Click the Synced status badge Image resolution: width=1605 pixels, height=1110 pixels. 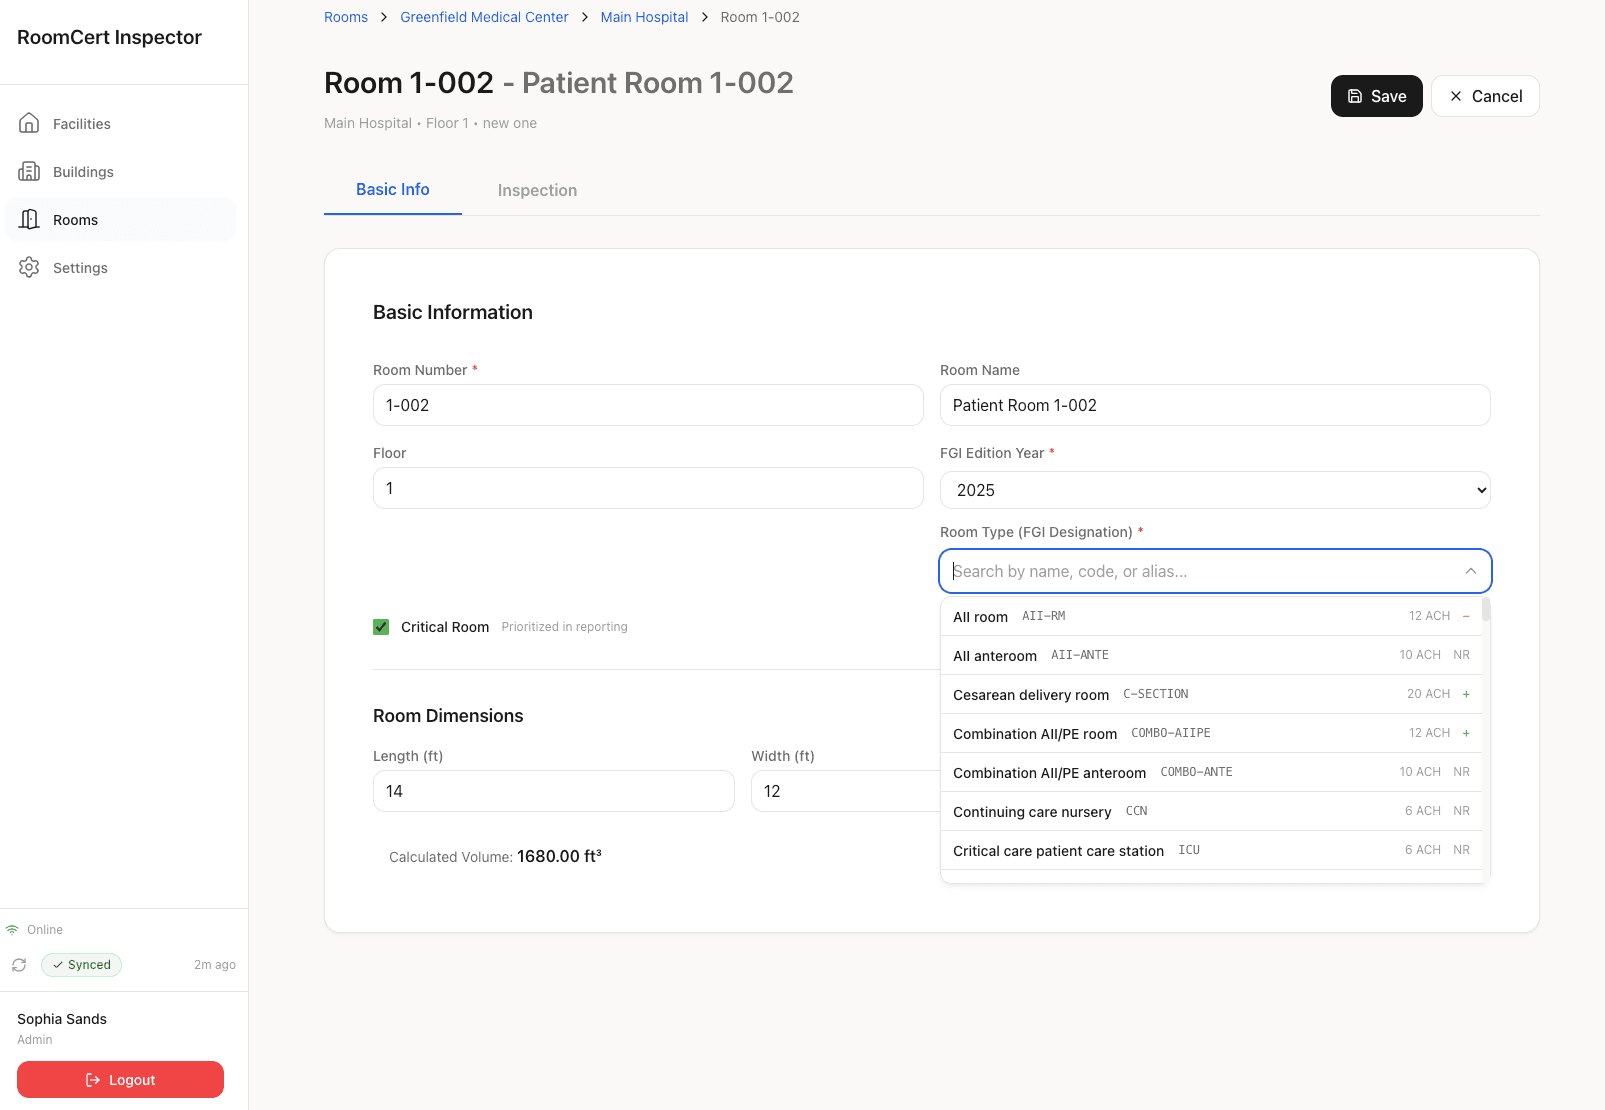(x=81, y=965)
